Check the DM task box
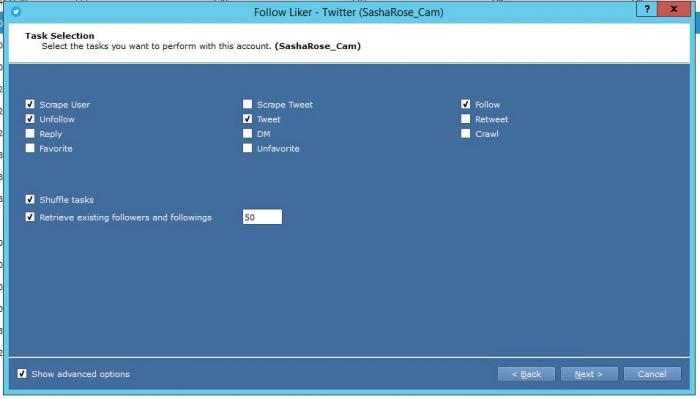Viewport: 700px width, 399px height. [247, 133]
